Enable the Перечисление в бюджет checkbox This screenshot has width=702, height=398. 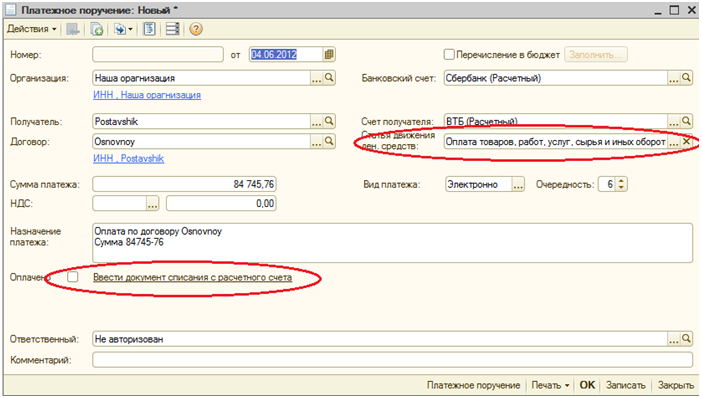point(449,55)
